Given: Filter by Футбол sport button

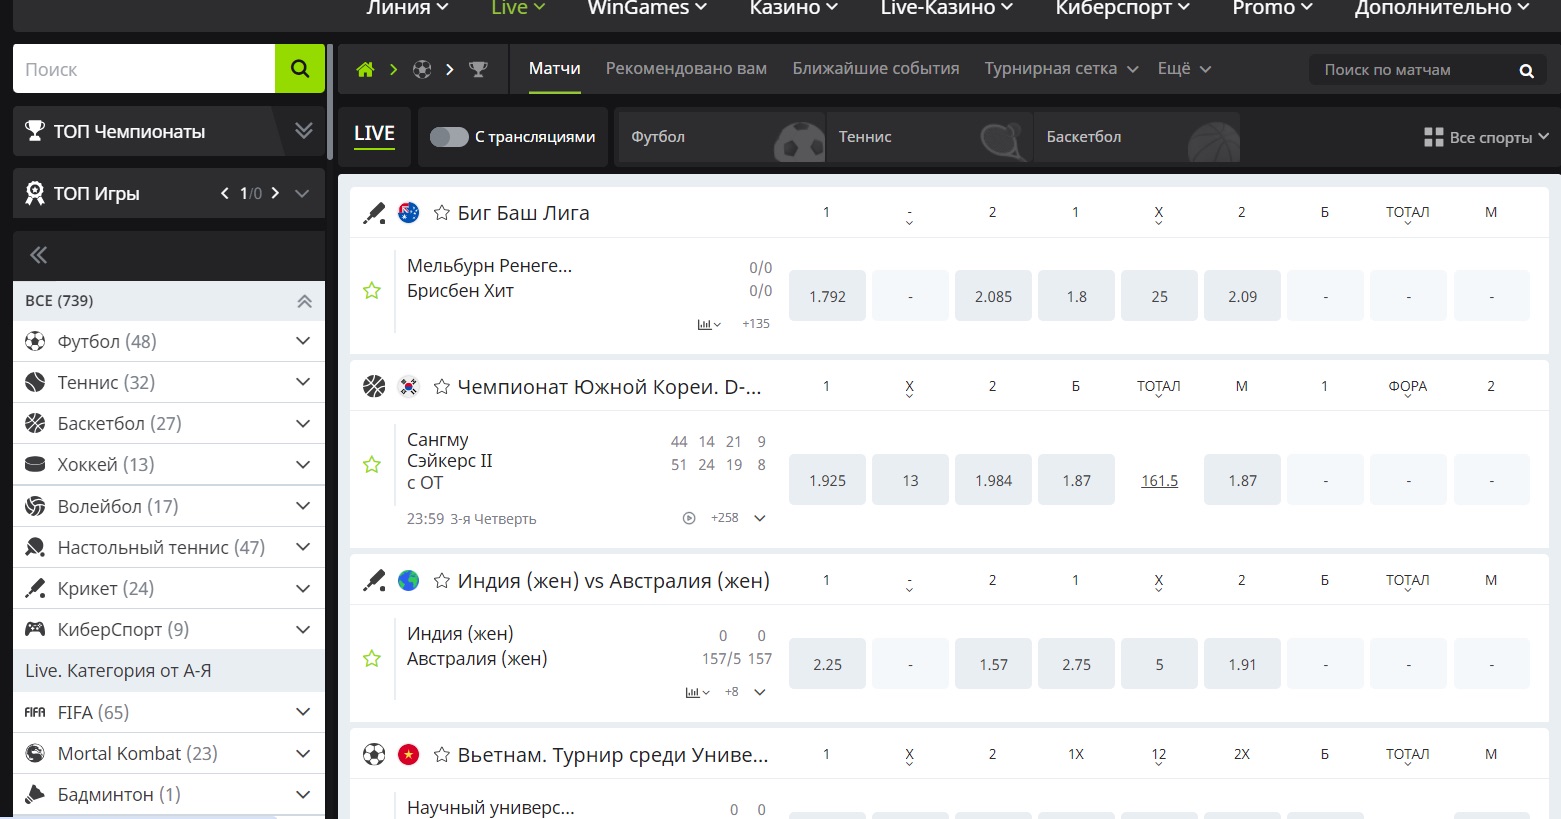Looking at the screenshot, I should click(x=720, y=137).
